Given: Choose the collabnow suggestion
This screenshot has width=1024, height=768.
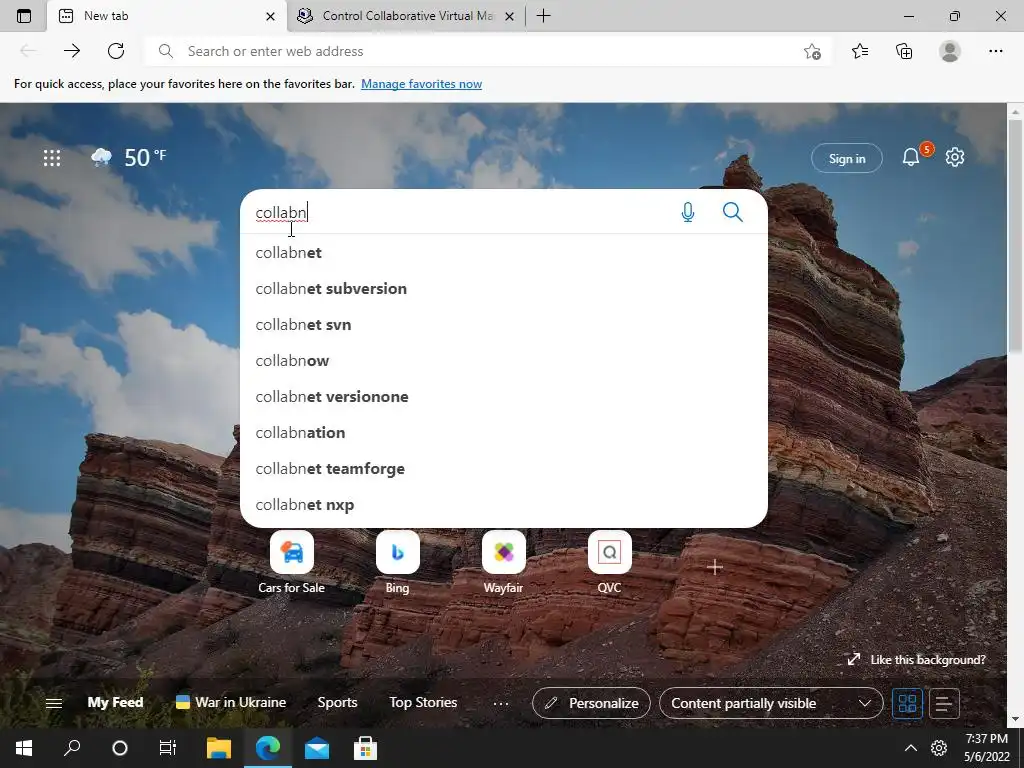Looking at the screenshot, I should (504, 360).
